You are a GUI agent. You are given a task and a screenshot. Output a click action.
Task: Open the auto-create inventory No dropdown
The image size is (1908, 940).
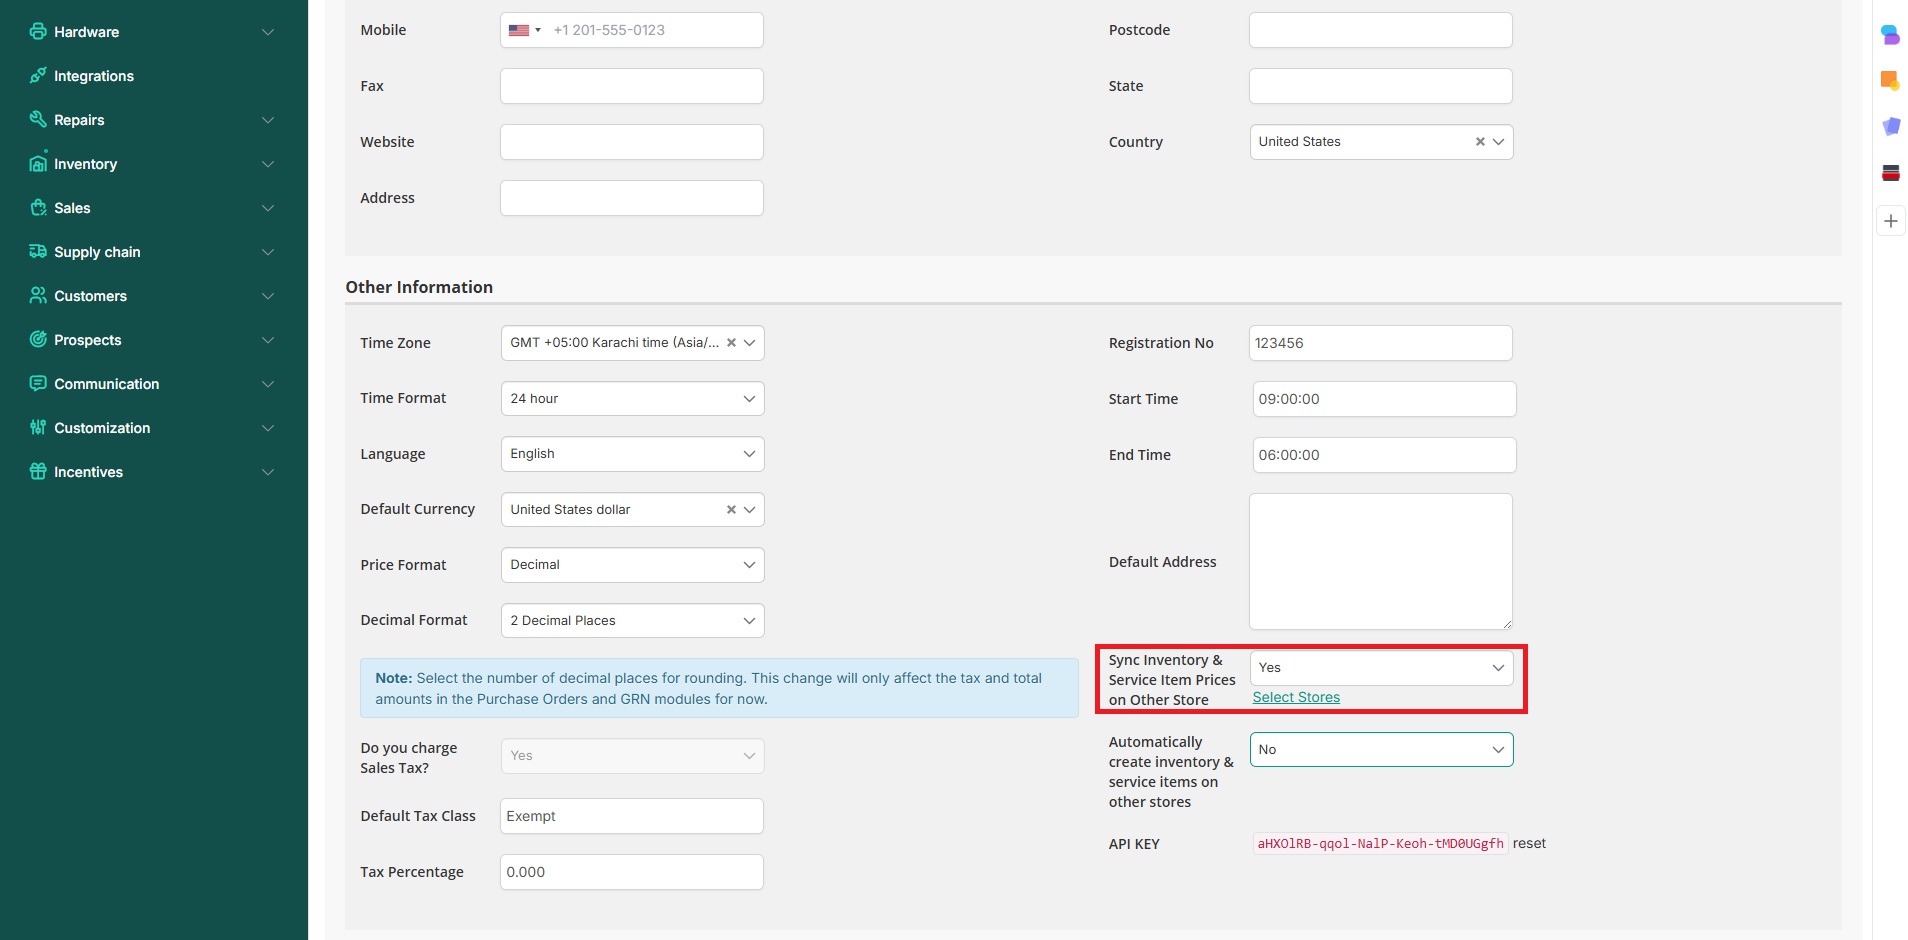(1380, 750)
